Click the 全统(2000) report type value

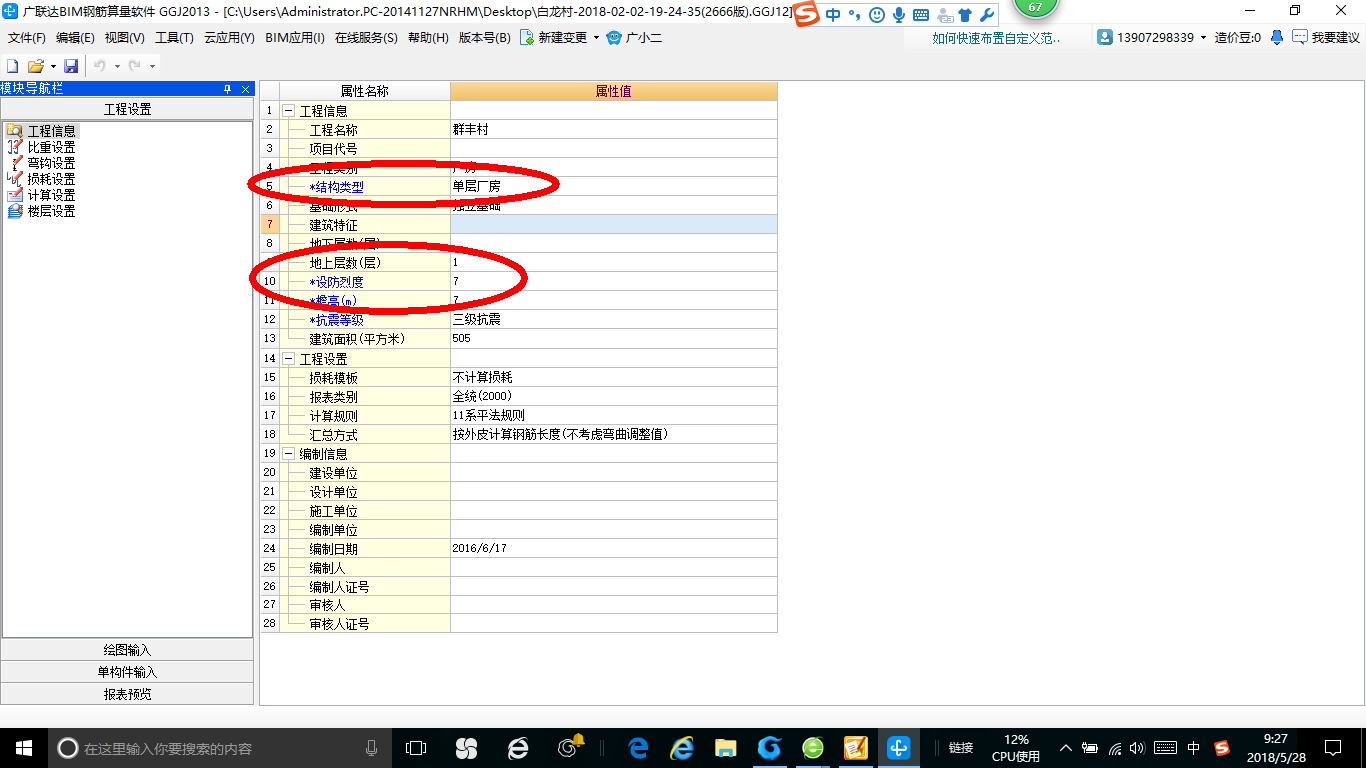(x=613, y=396)
